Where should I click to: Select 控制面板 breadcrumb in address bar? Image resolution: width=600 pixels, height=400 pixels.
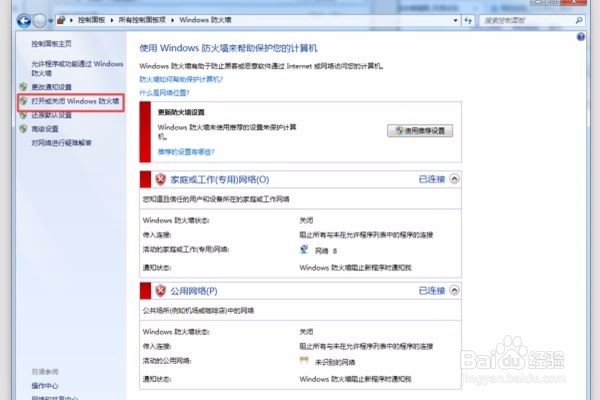[91, 20]
